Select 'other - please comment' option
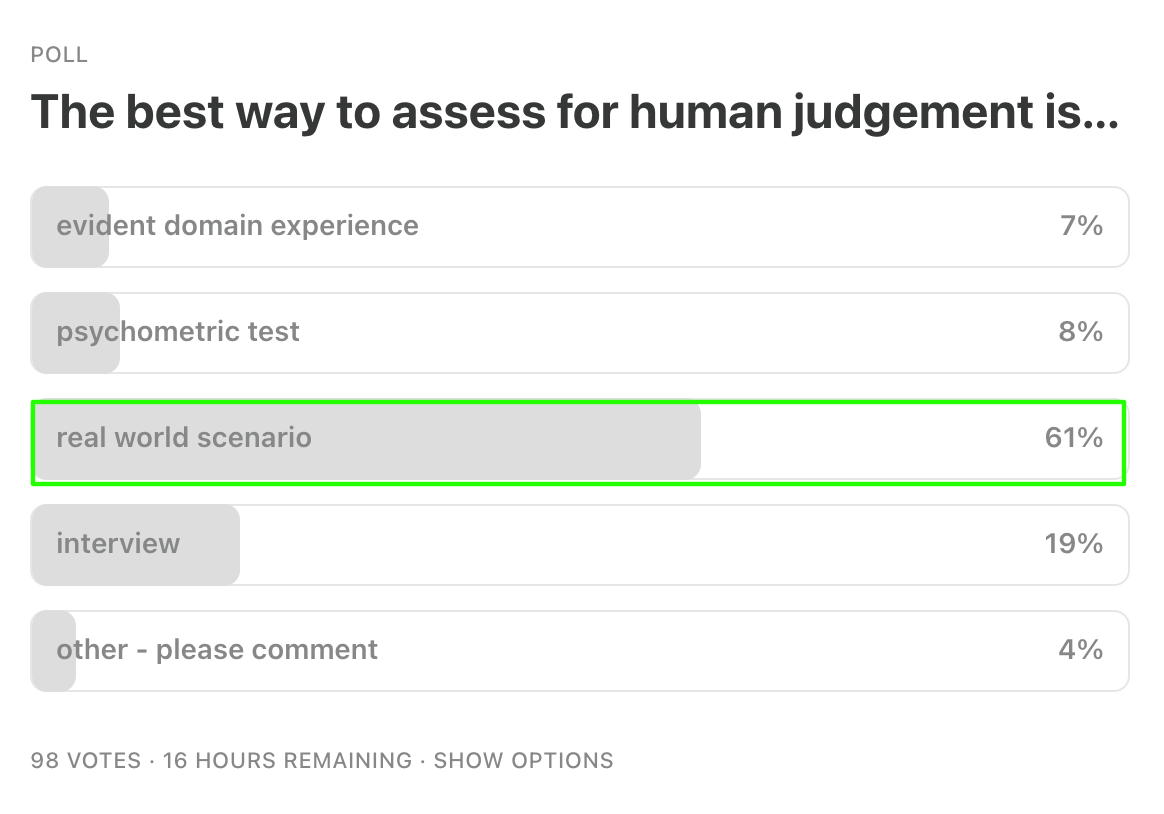Viewport: 1164px width, 814px height. pyautogui.click(x=579, y=651)
